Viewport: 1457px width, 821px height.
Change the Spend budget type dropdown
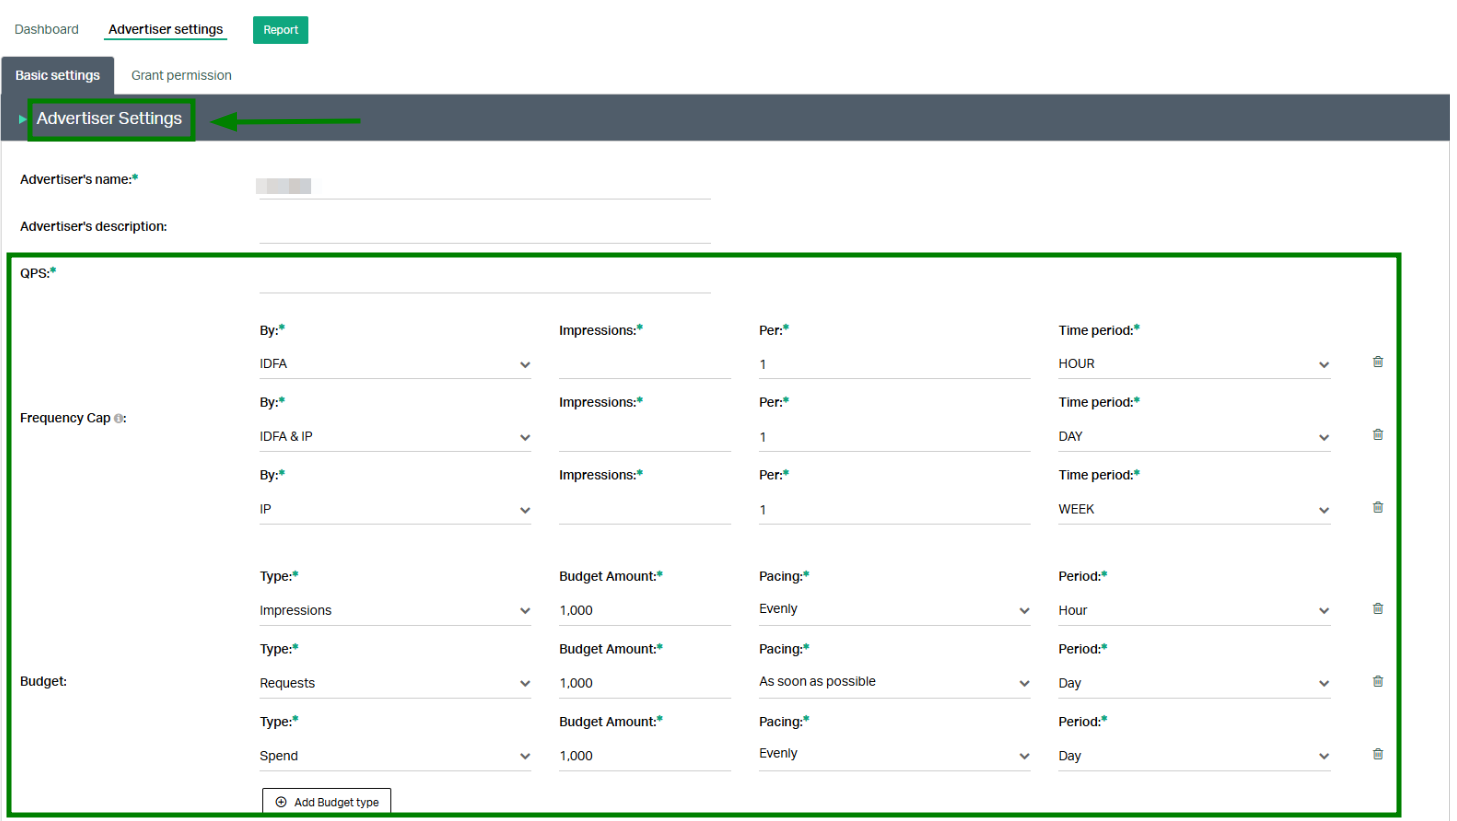coord(394,756)
